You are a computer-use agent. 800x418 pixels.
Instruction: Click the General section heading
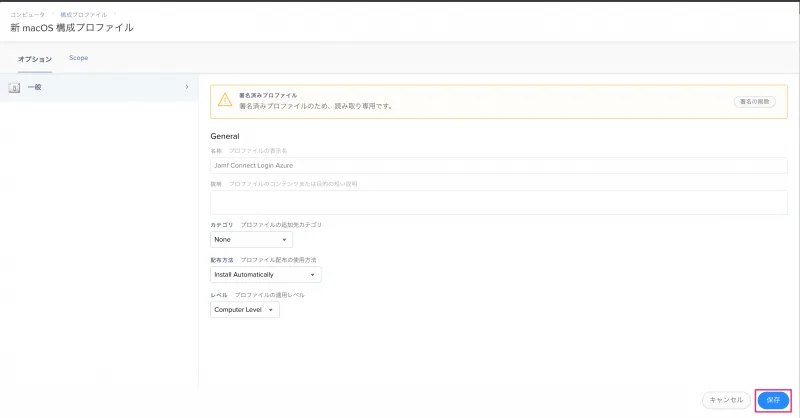[225, 136]
